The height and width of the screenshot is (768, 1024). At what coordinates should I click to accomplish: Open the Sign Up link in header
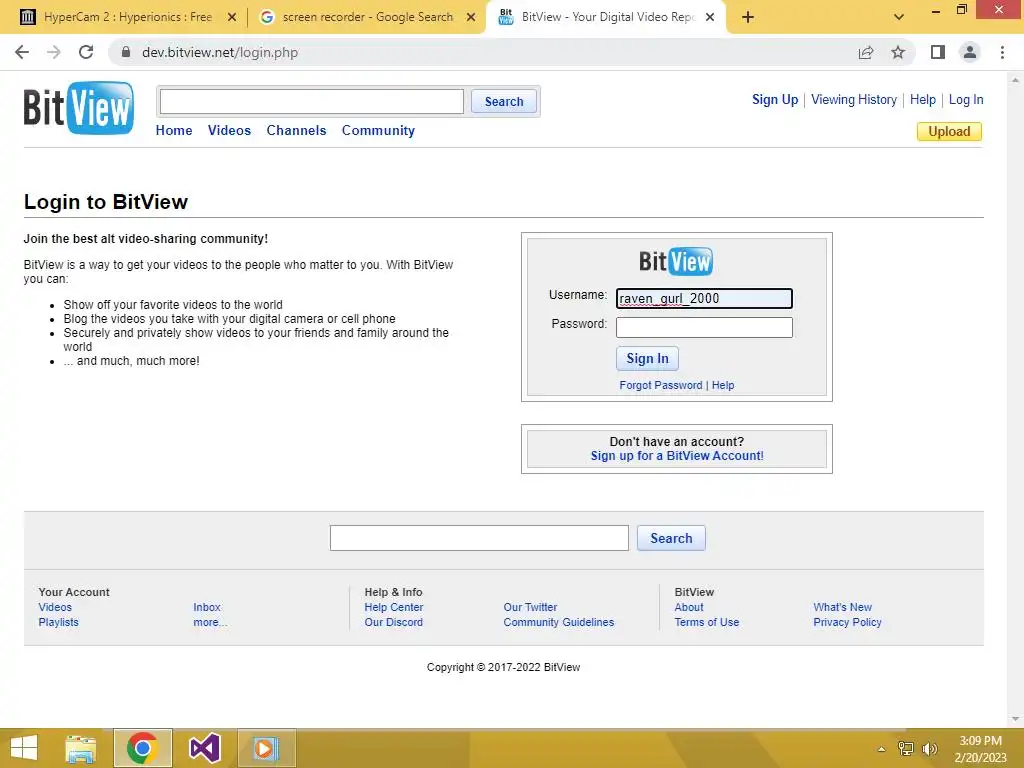coord(775,100)
